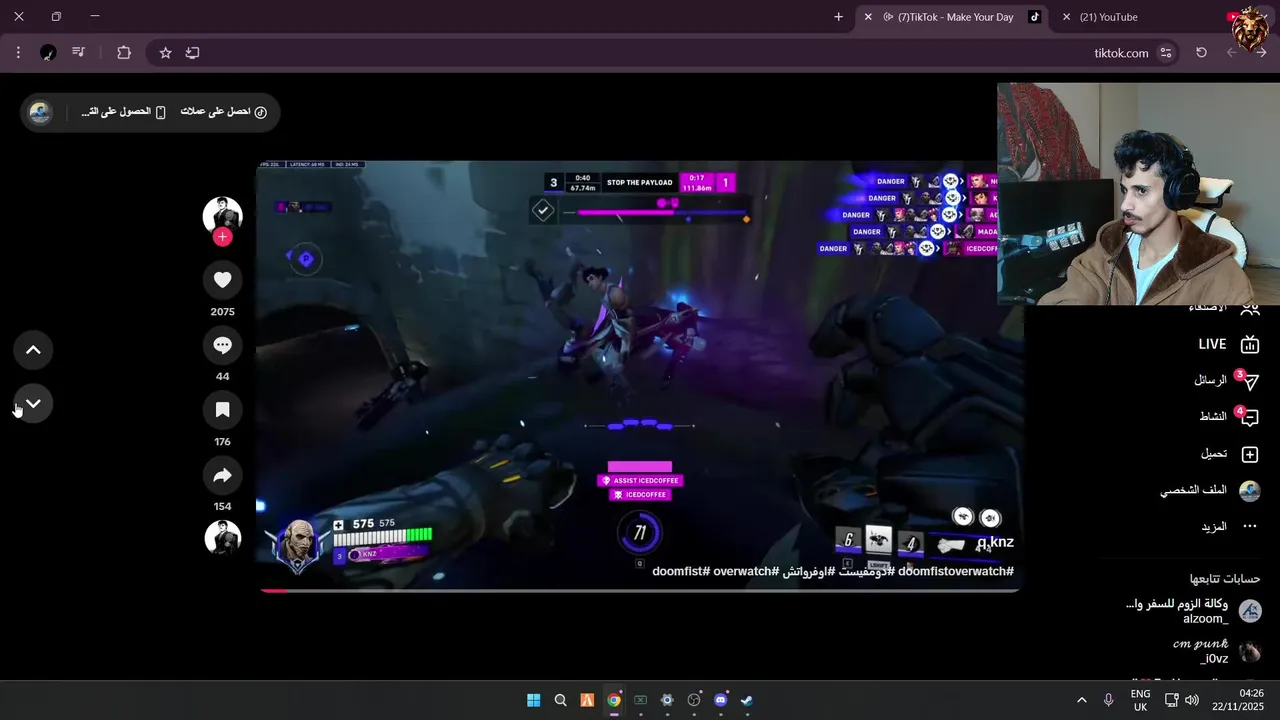This screenshot has width=1280, height=720.
Task: Click the install app icon in address bar
Action: point(192,53)
